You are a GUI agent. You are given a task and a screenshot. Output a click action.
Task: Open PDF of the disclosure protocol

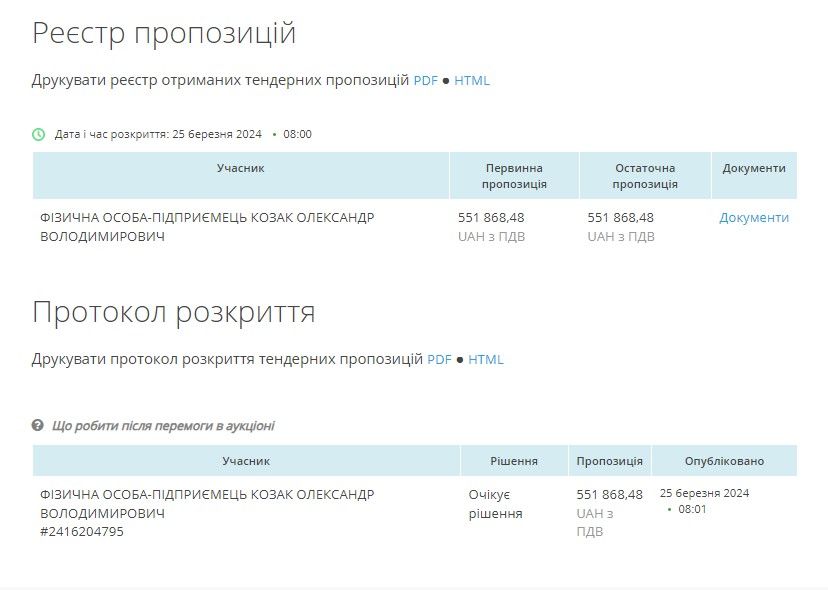coord(440,358)
